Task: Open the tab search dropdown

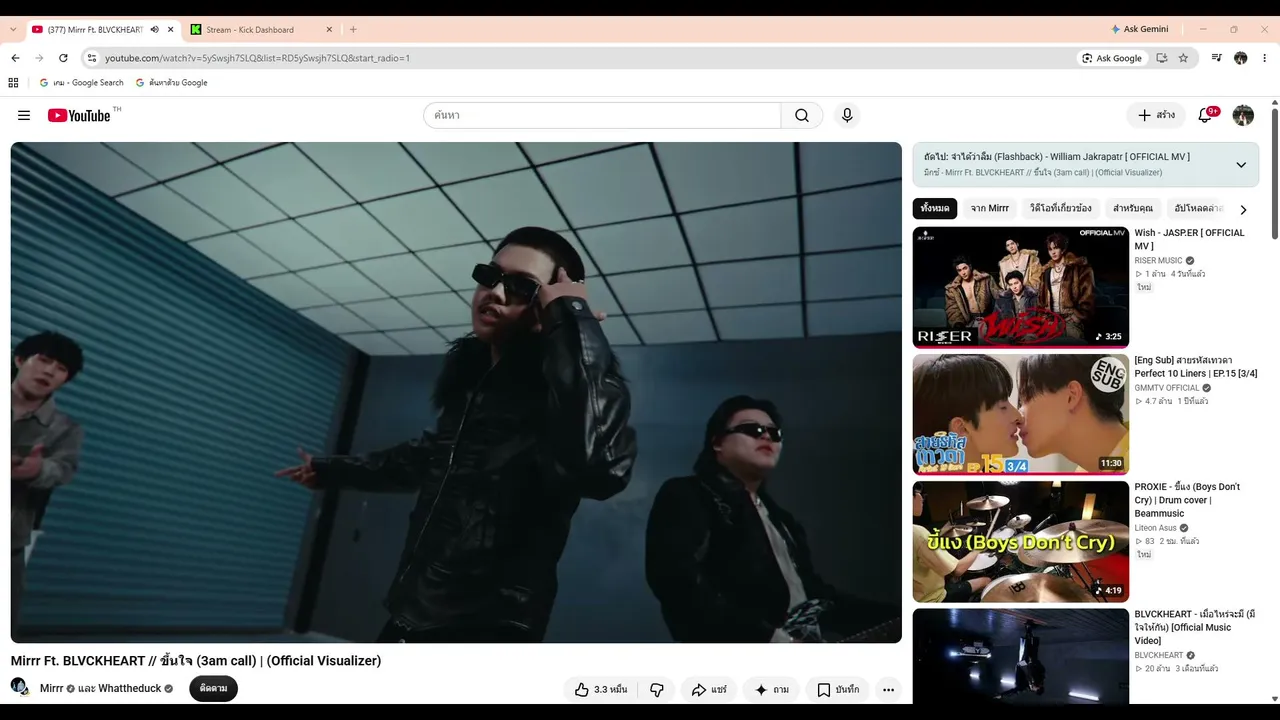Action: [x=13, y=29]
